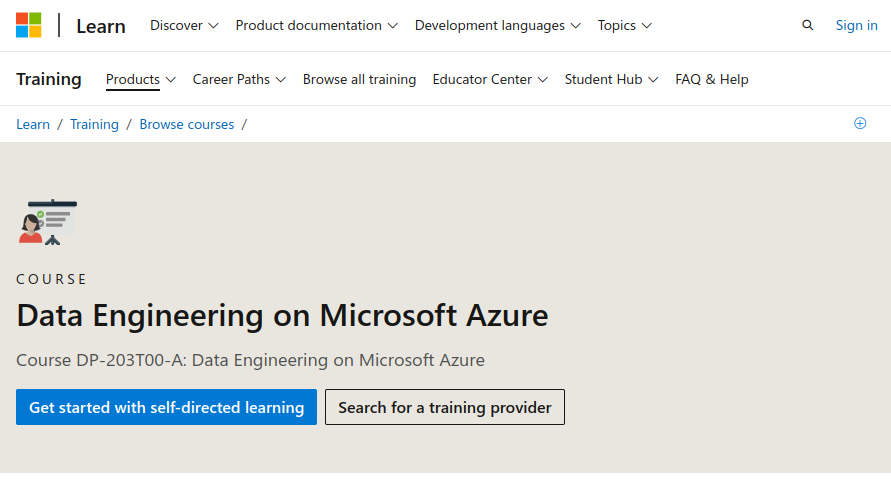This screenshot has height=501, width=891.
Task: Click the circled plus icon by breadcrumbs
Action: pyautogui.click(x=860, y=123)
